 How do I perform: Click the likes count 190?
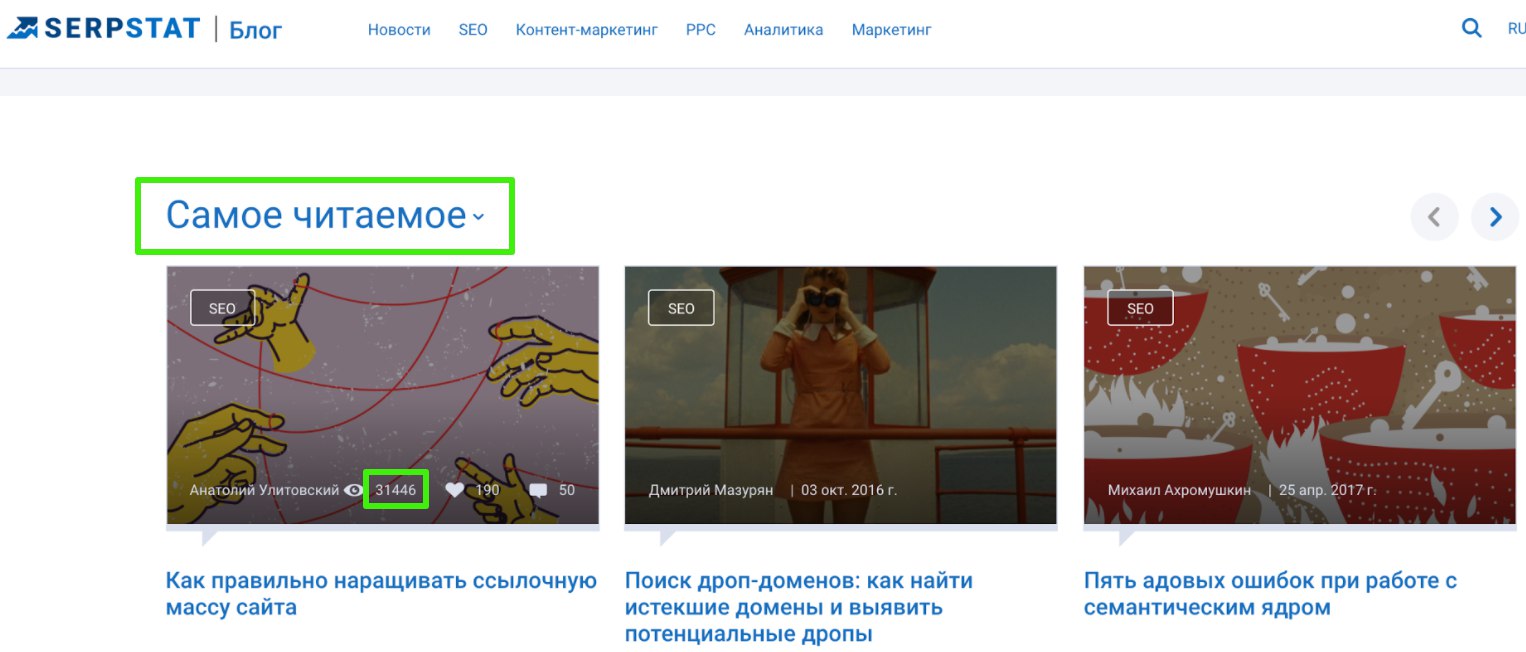point(487,490)
